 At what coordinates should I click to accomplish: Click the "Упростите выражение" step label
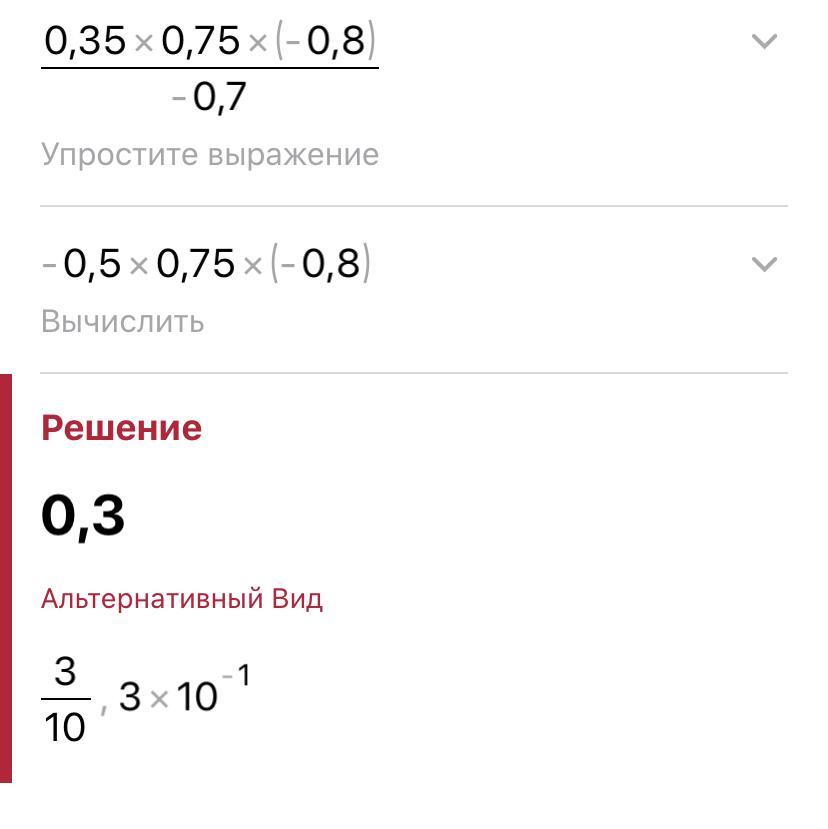(210, 155)
